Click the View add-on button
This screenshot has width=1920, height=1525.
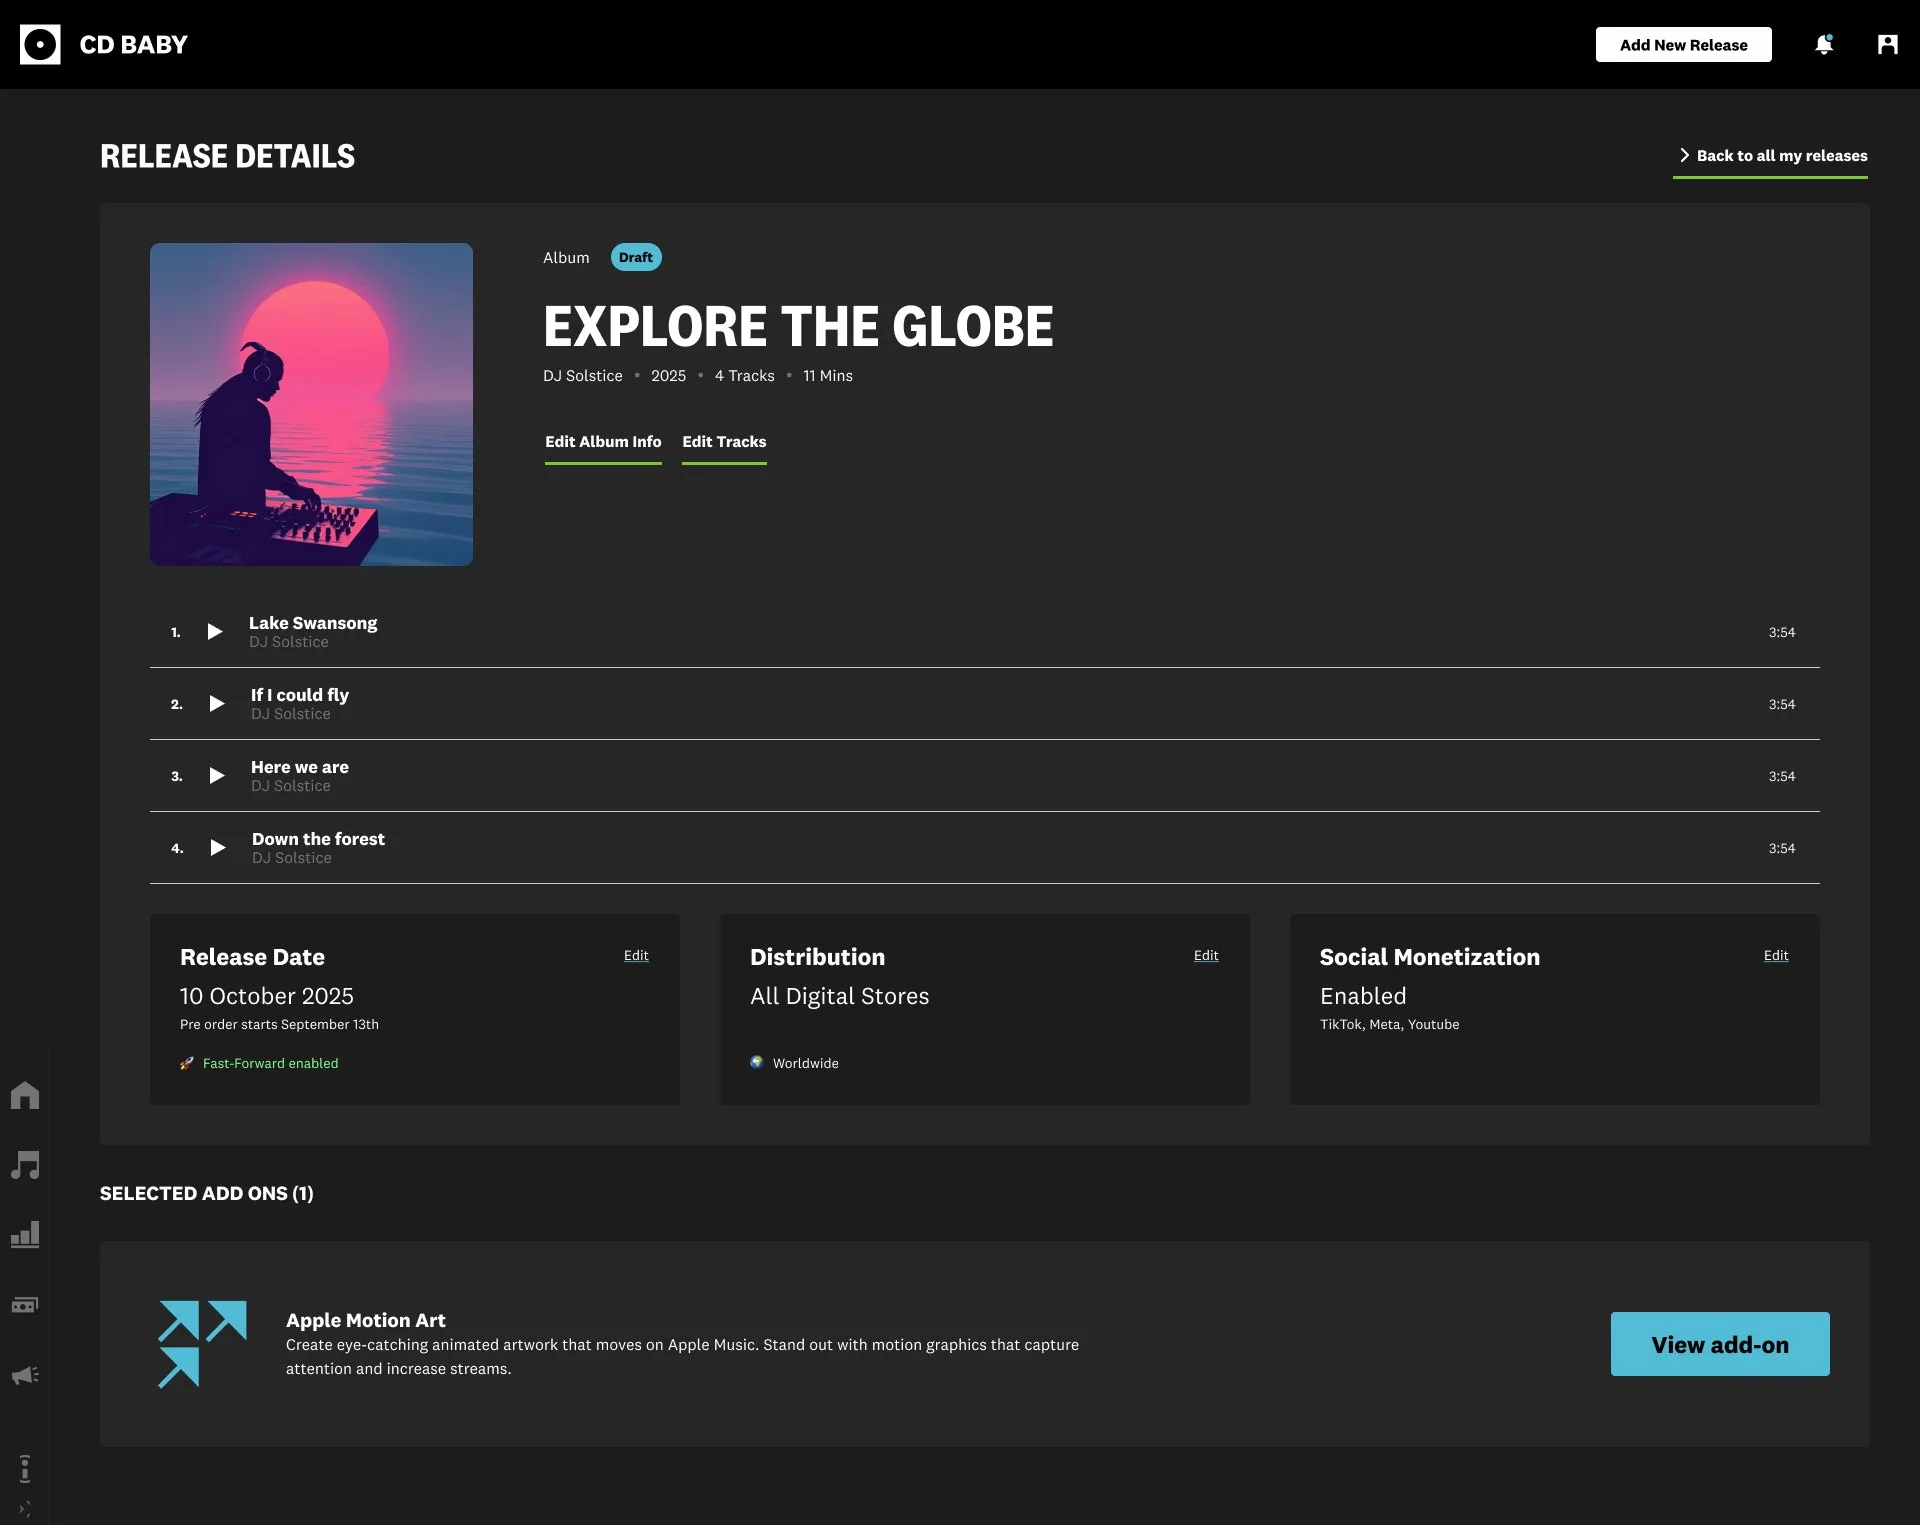pos(1720,1344)
